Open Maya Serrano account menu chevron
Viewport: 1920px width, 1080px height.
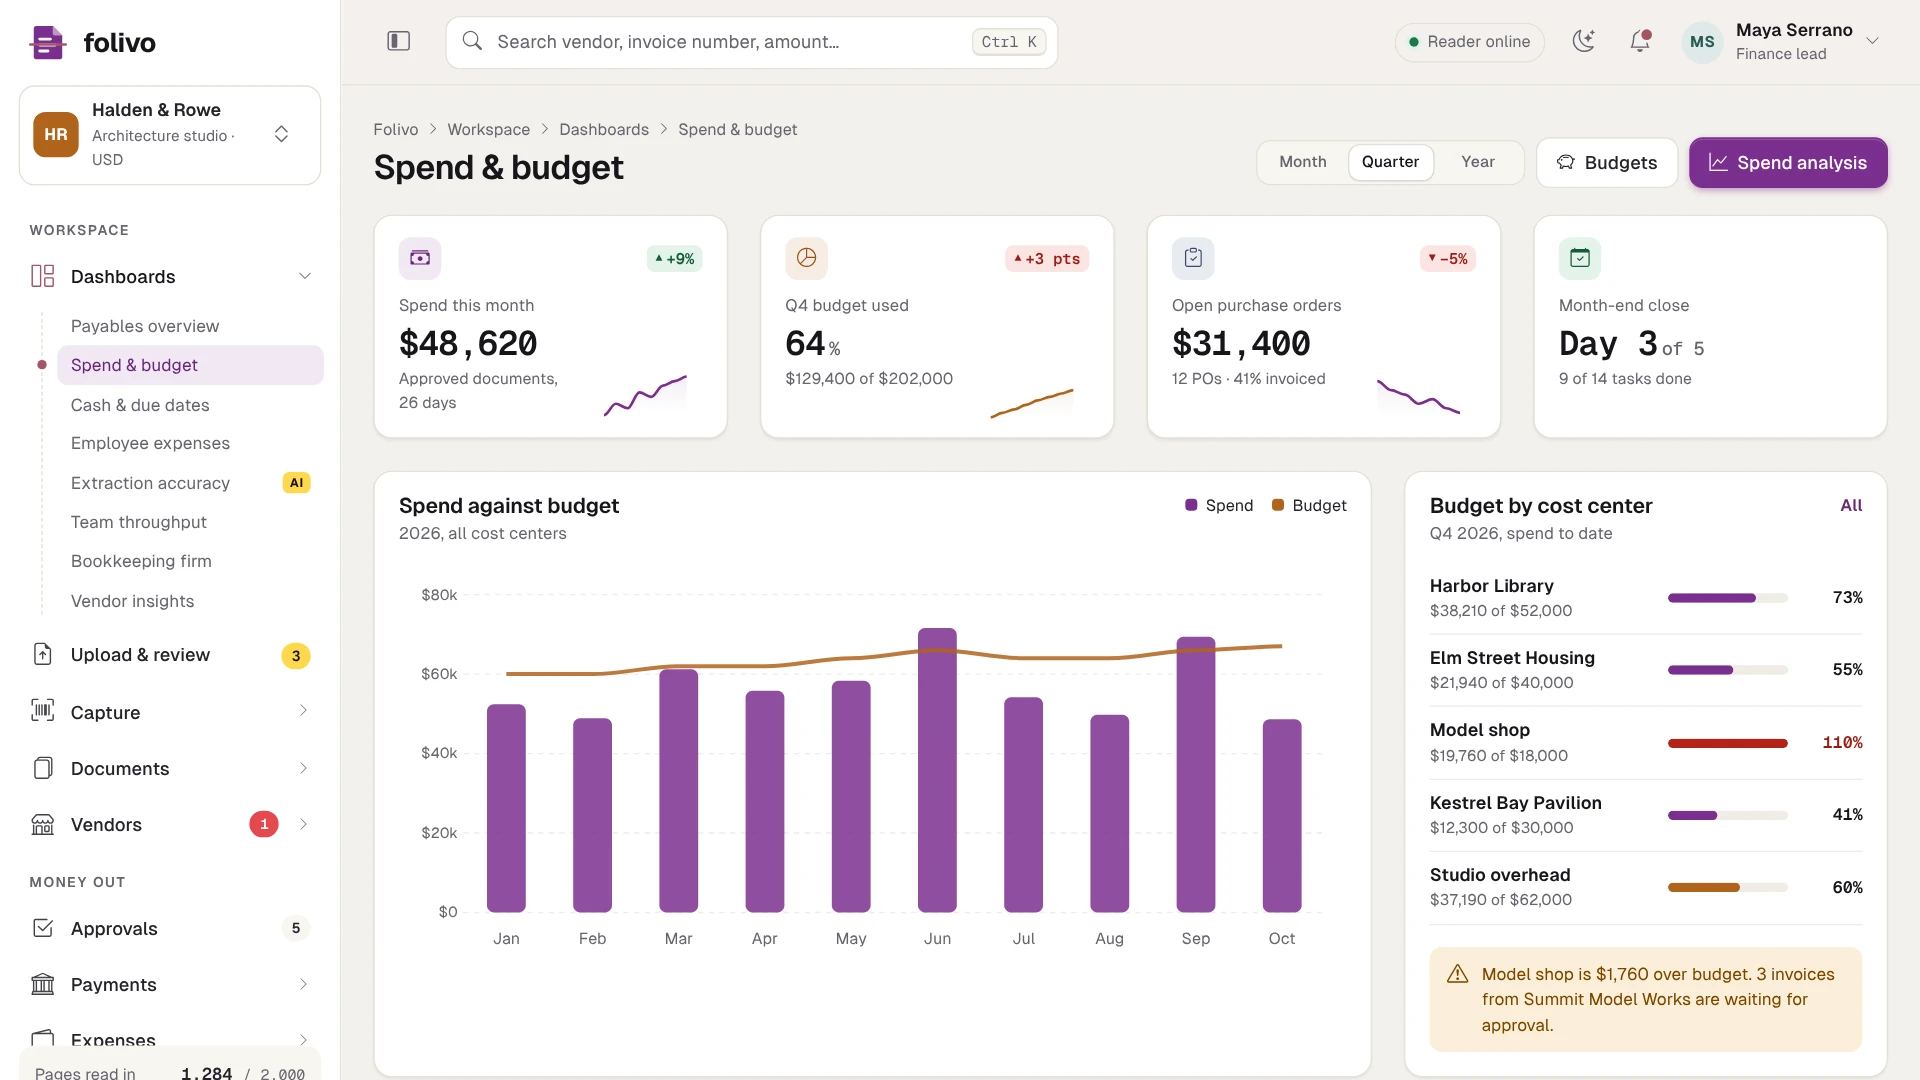point(1873,41)
